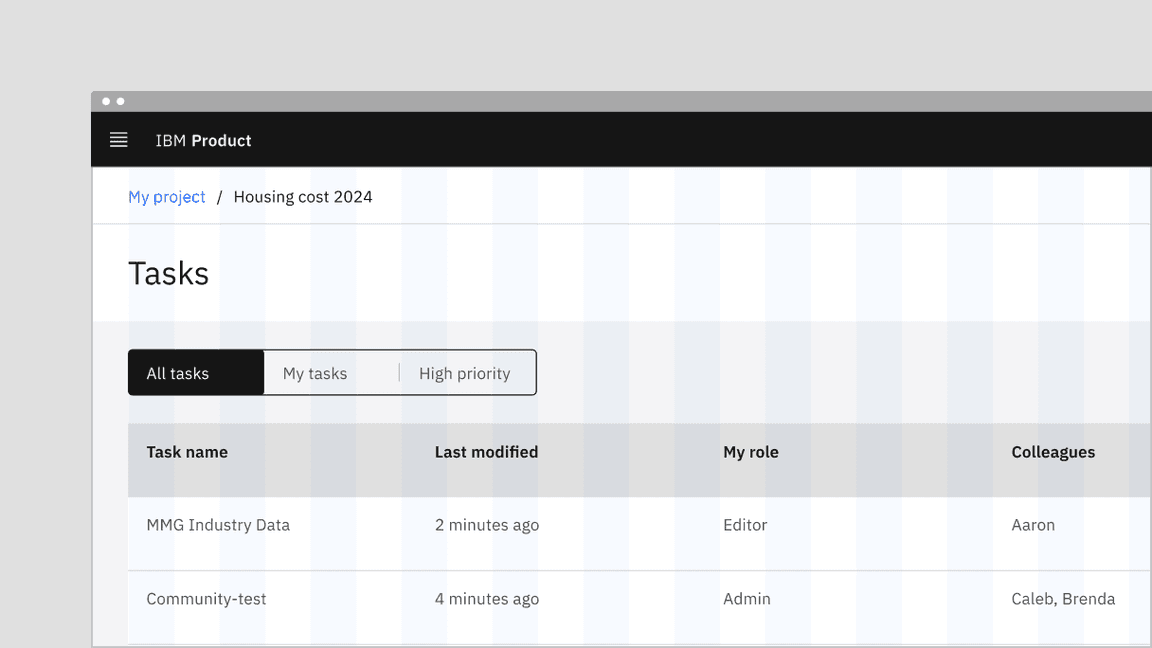Viewport: 1152px width, 648px height.
Task: Sort table by 'My role' column
Action: [x=751, y=452]
